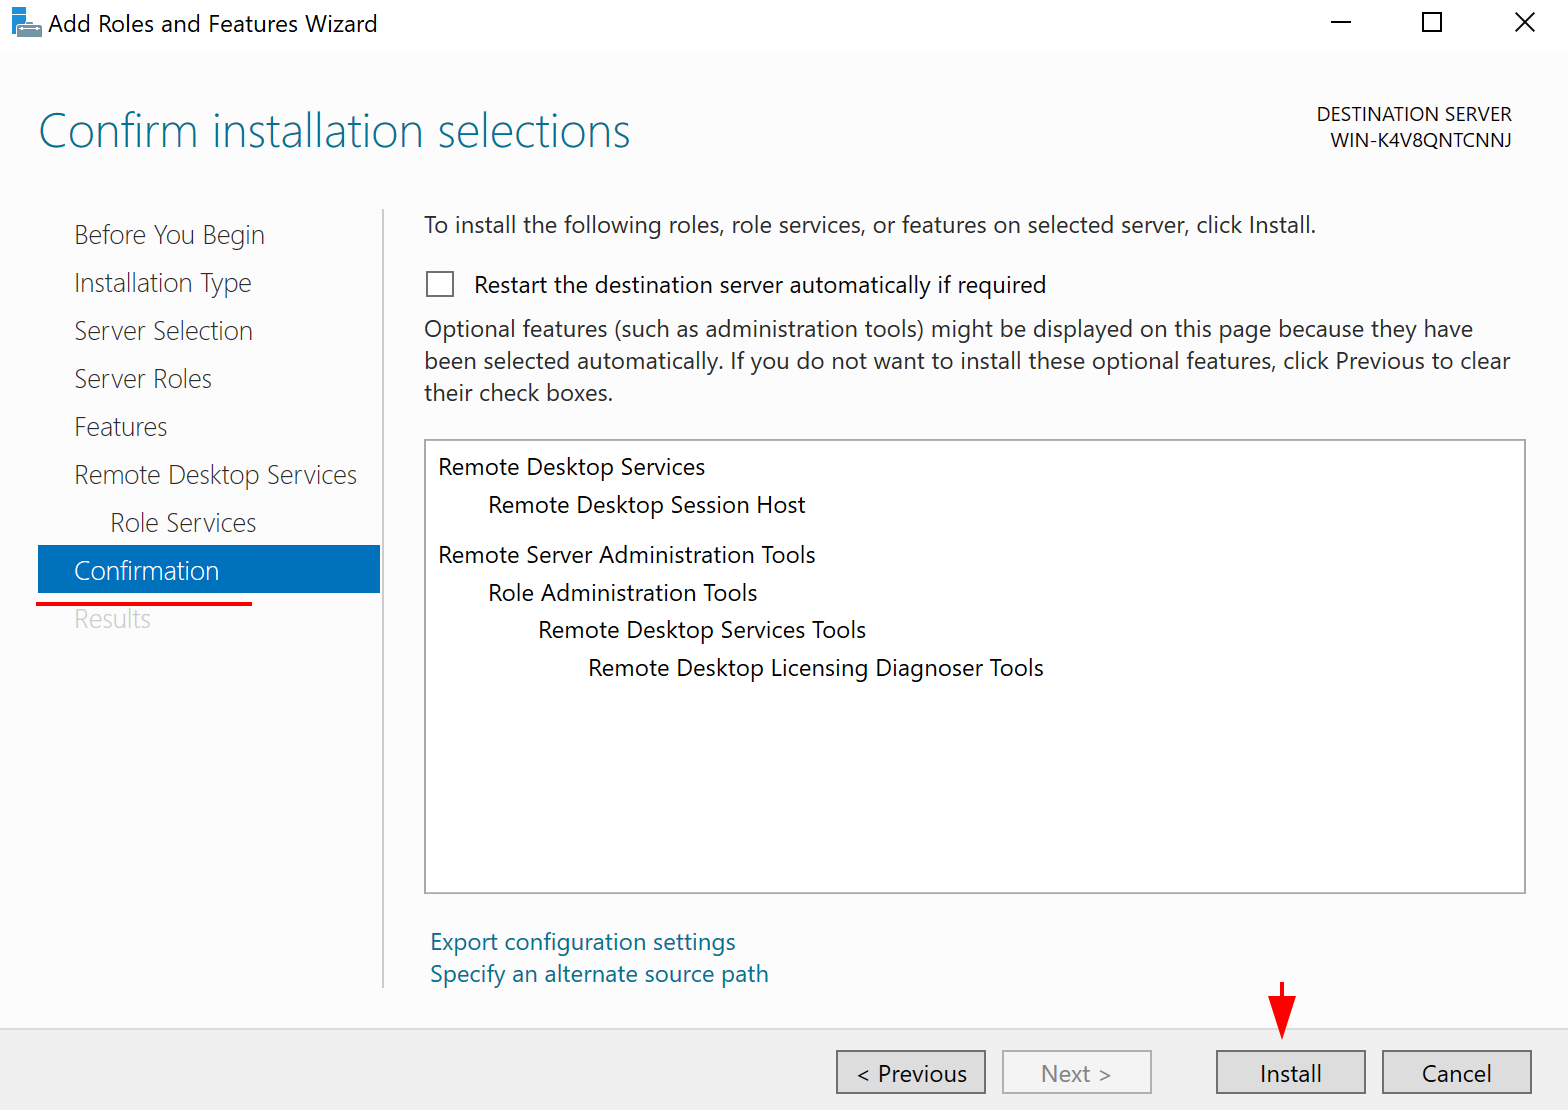Open the Remote Desktop Services step
Viewport: 1568px width, 1110px height.
point(215,475)
